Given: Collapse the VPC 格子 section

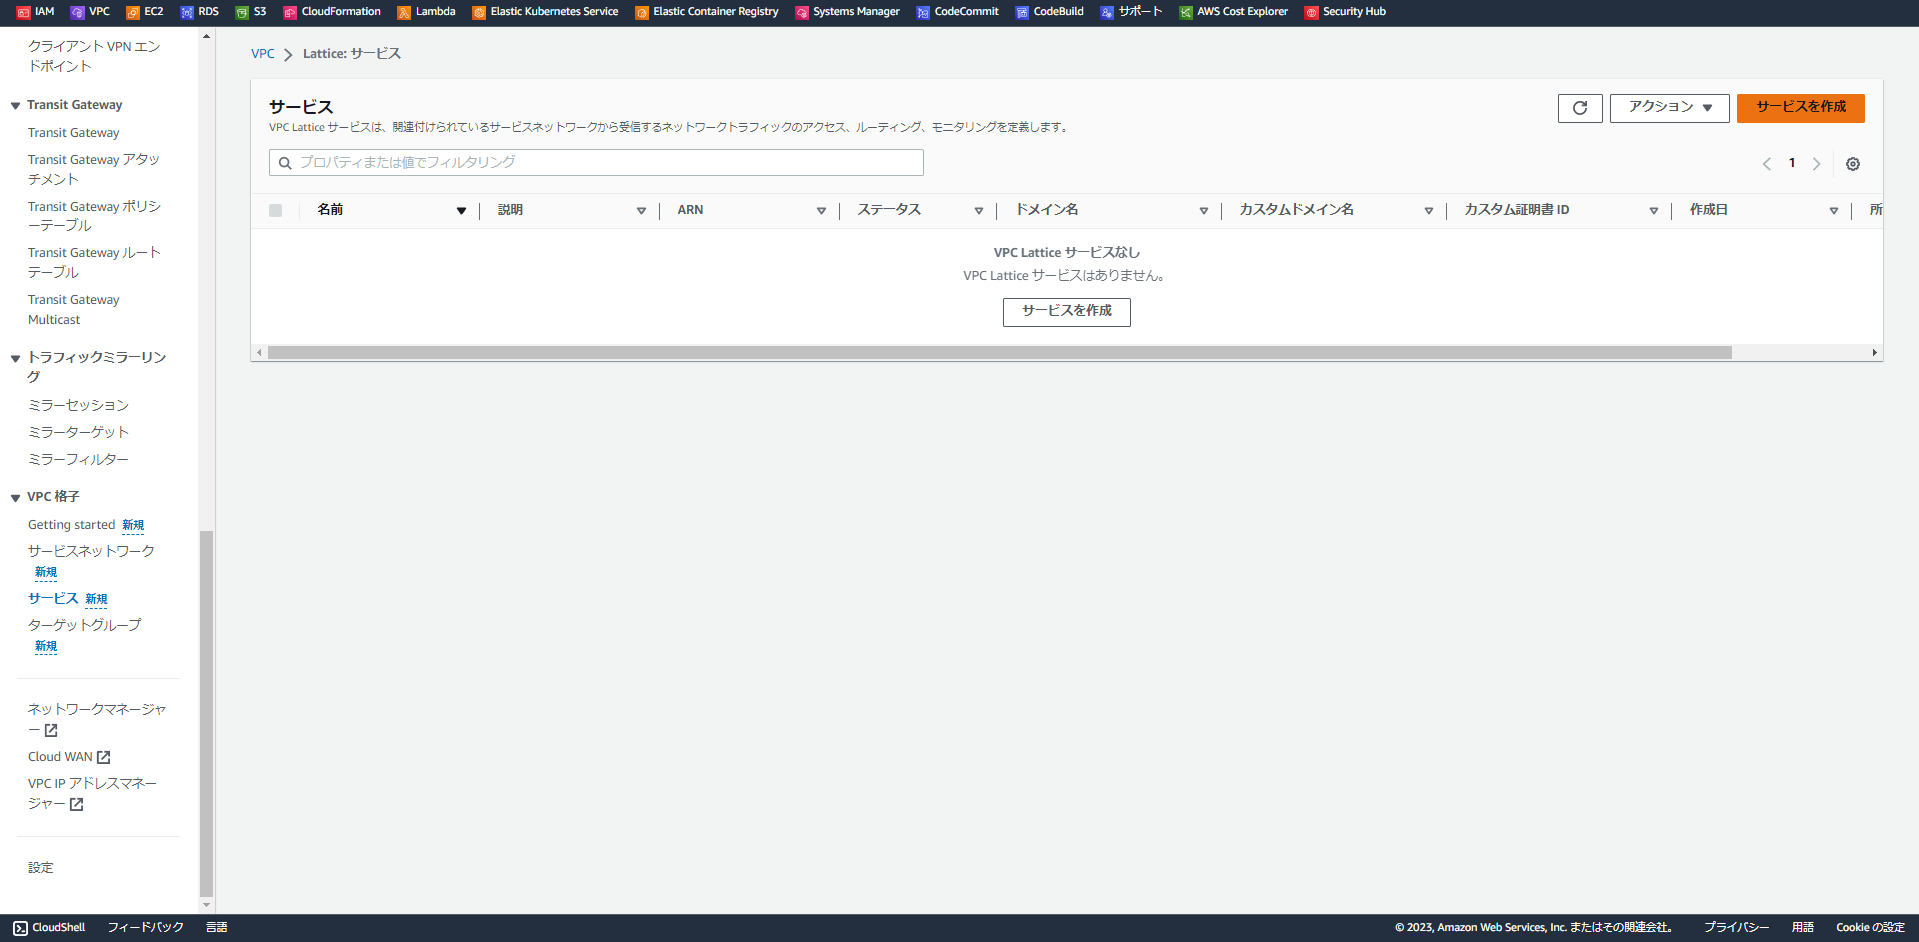Looking at the screenshot, I should point(16,497).
